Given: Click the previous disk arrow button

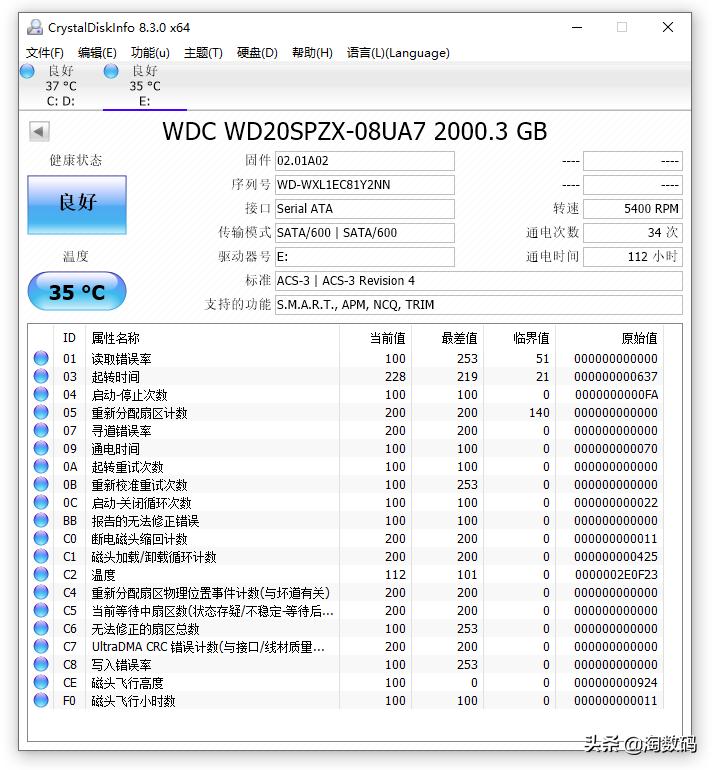Looking at the screenshot, I should pos(39,131).
